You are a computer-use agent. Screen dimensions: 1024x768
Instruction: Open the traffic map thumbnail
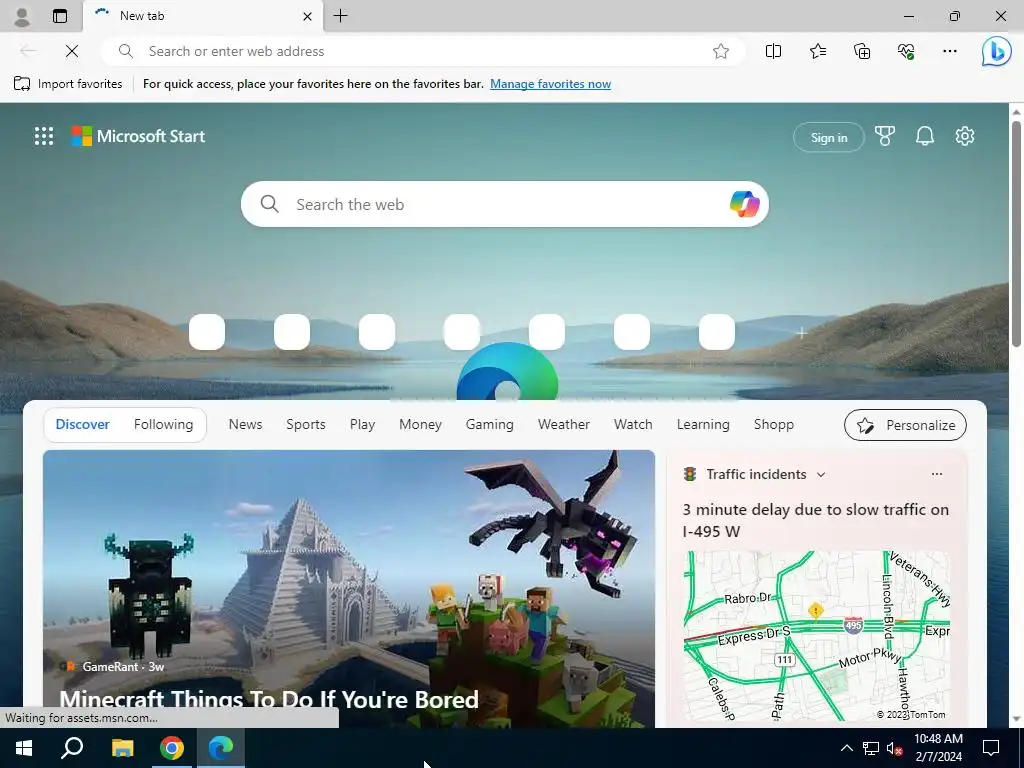[816, 636]
